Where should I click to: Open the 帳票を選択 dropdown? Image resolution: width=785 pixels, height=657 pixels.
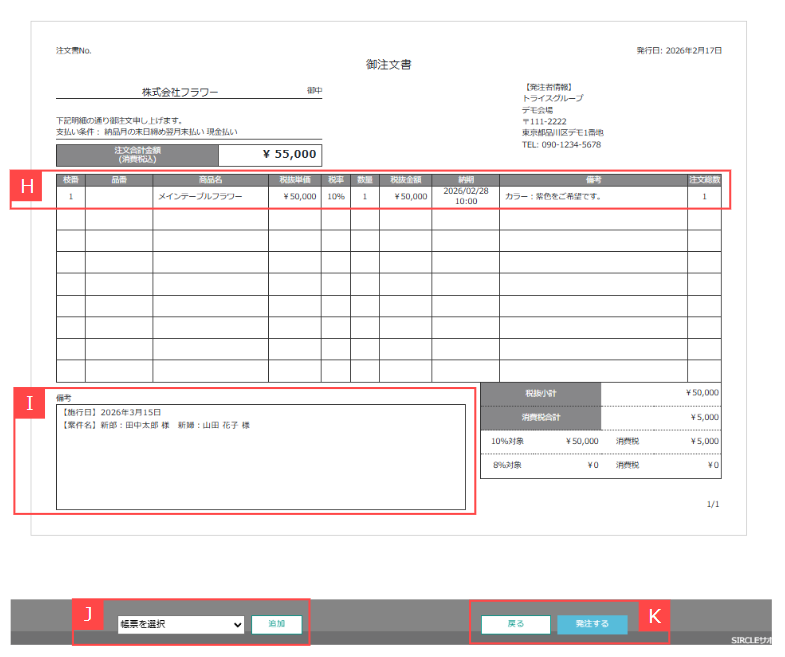(x=181, y=624)
